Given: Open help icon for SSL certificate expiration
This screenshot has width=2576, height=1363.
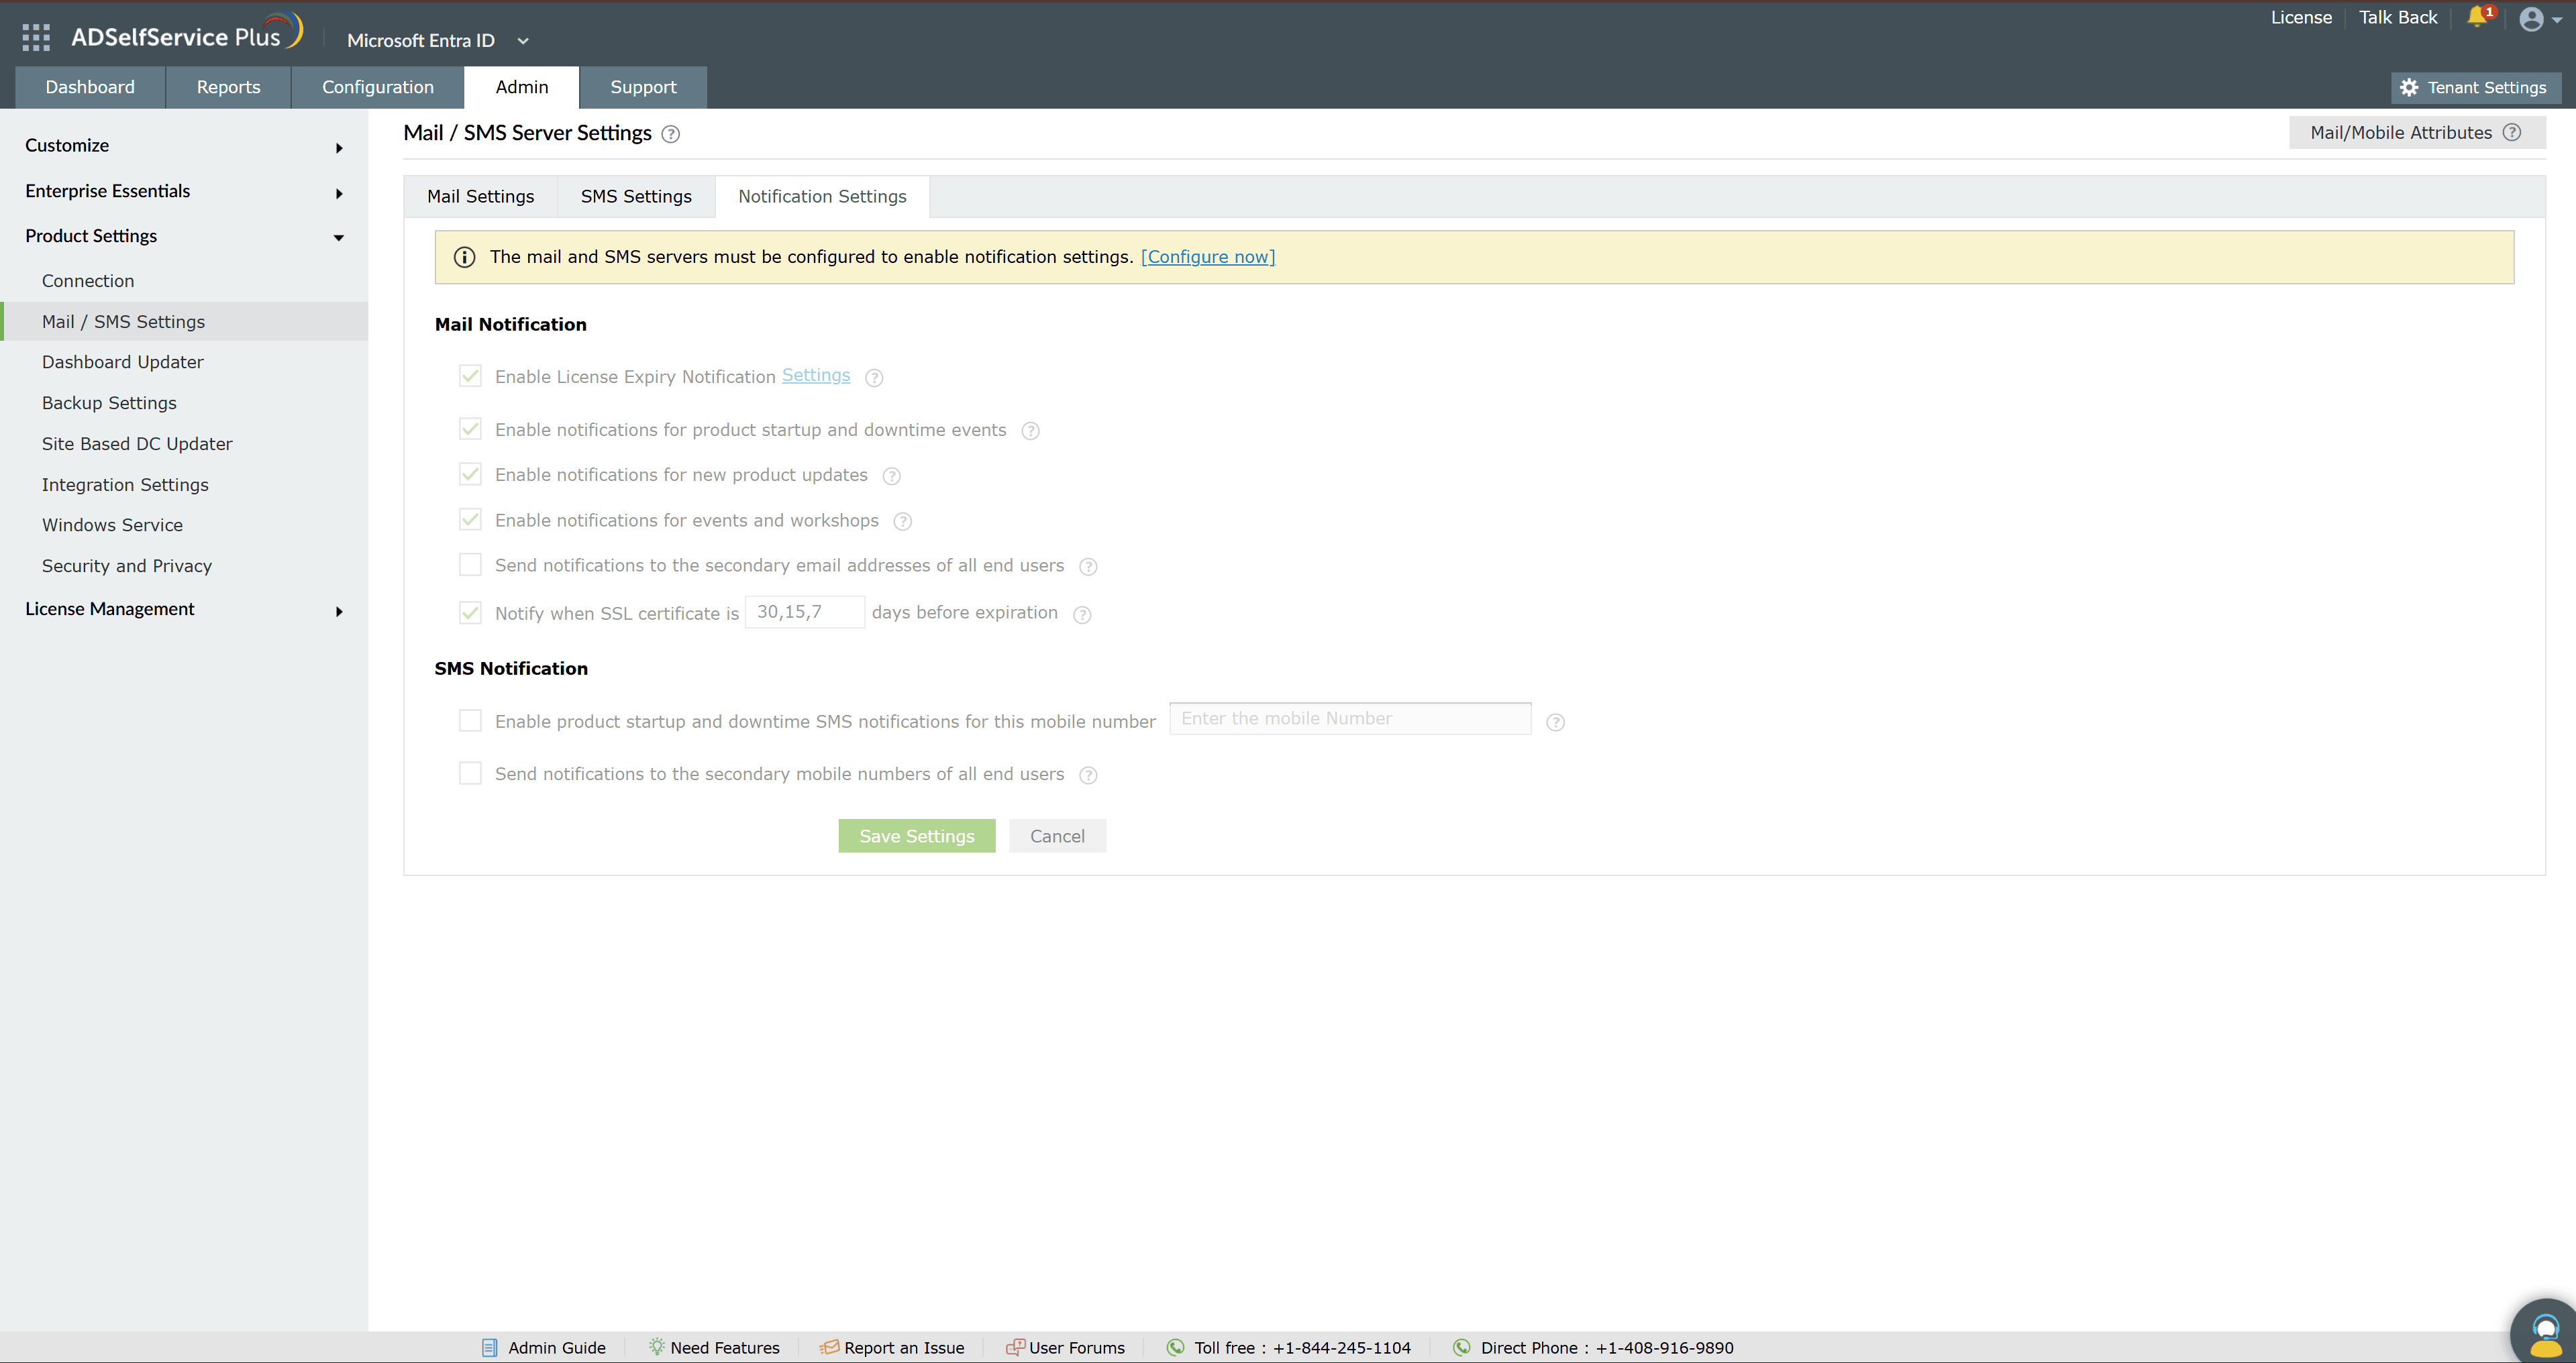Looking at the screenshot, I should (x=1082, y=615).
